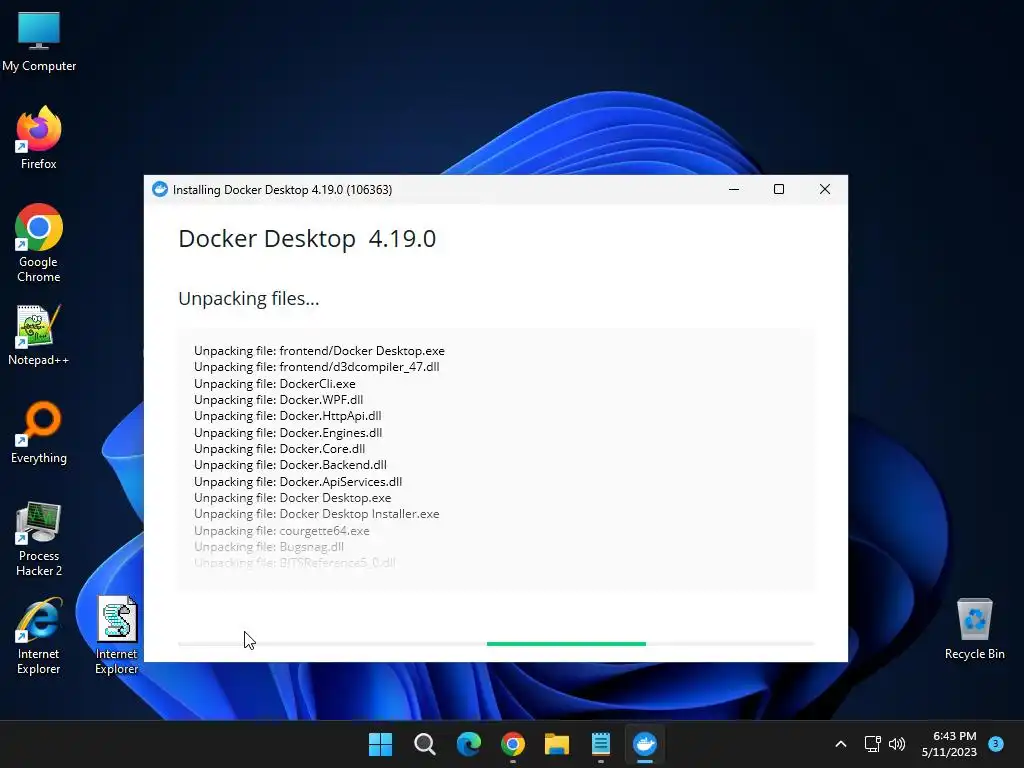Click the 'Unpacking files...' status text
Screen dimensions: 1024x768
[249, 298]
